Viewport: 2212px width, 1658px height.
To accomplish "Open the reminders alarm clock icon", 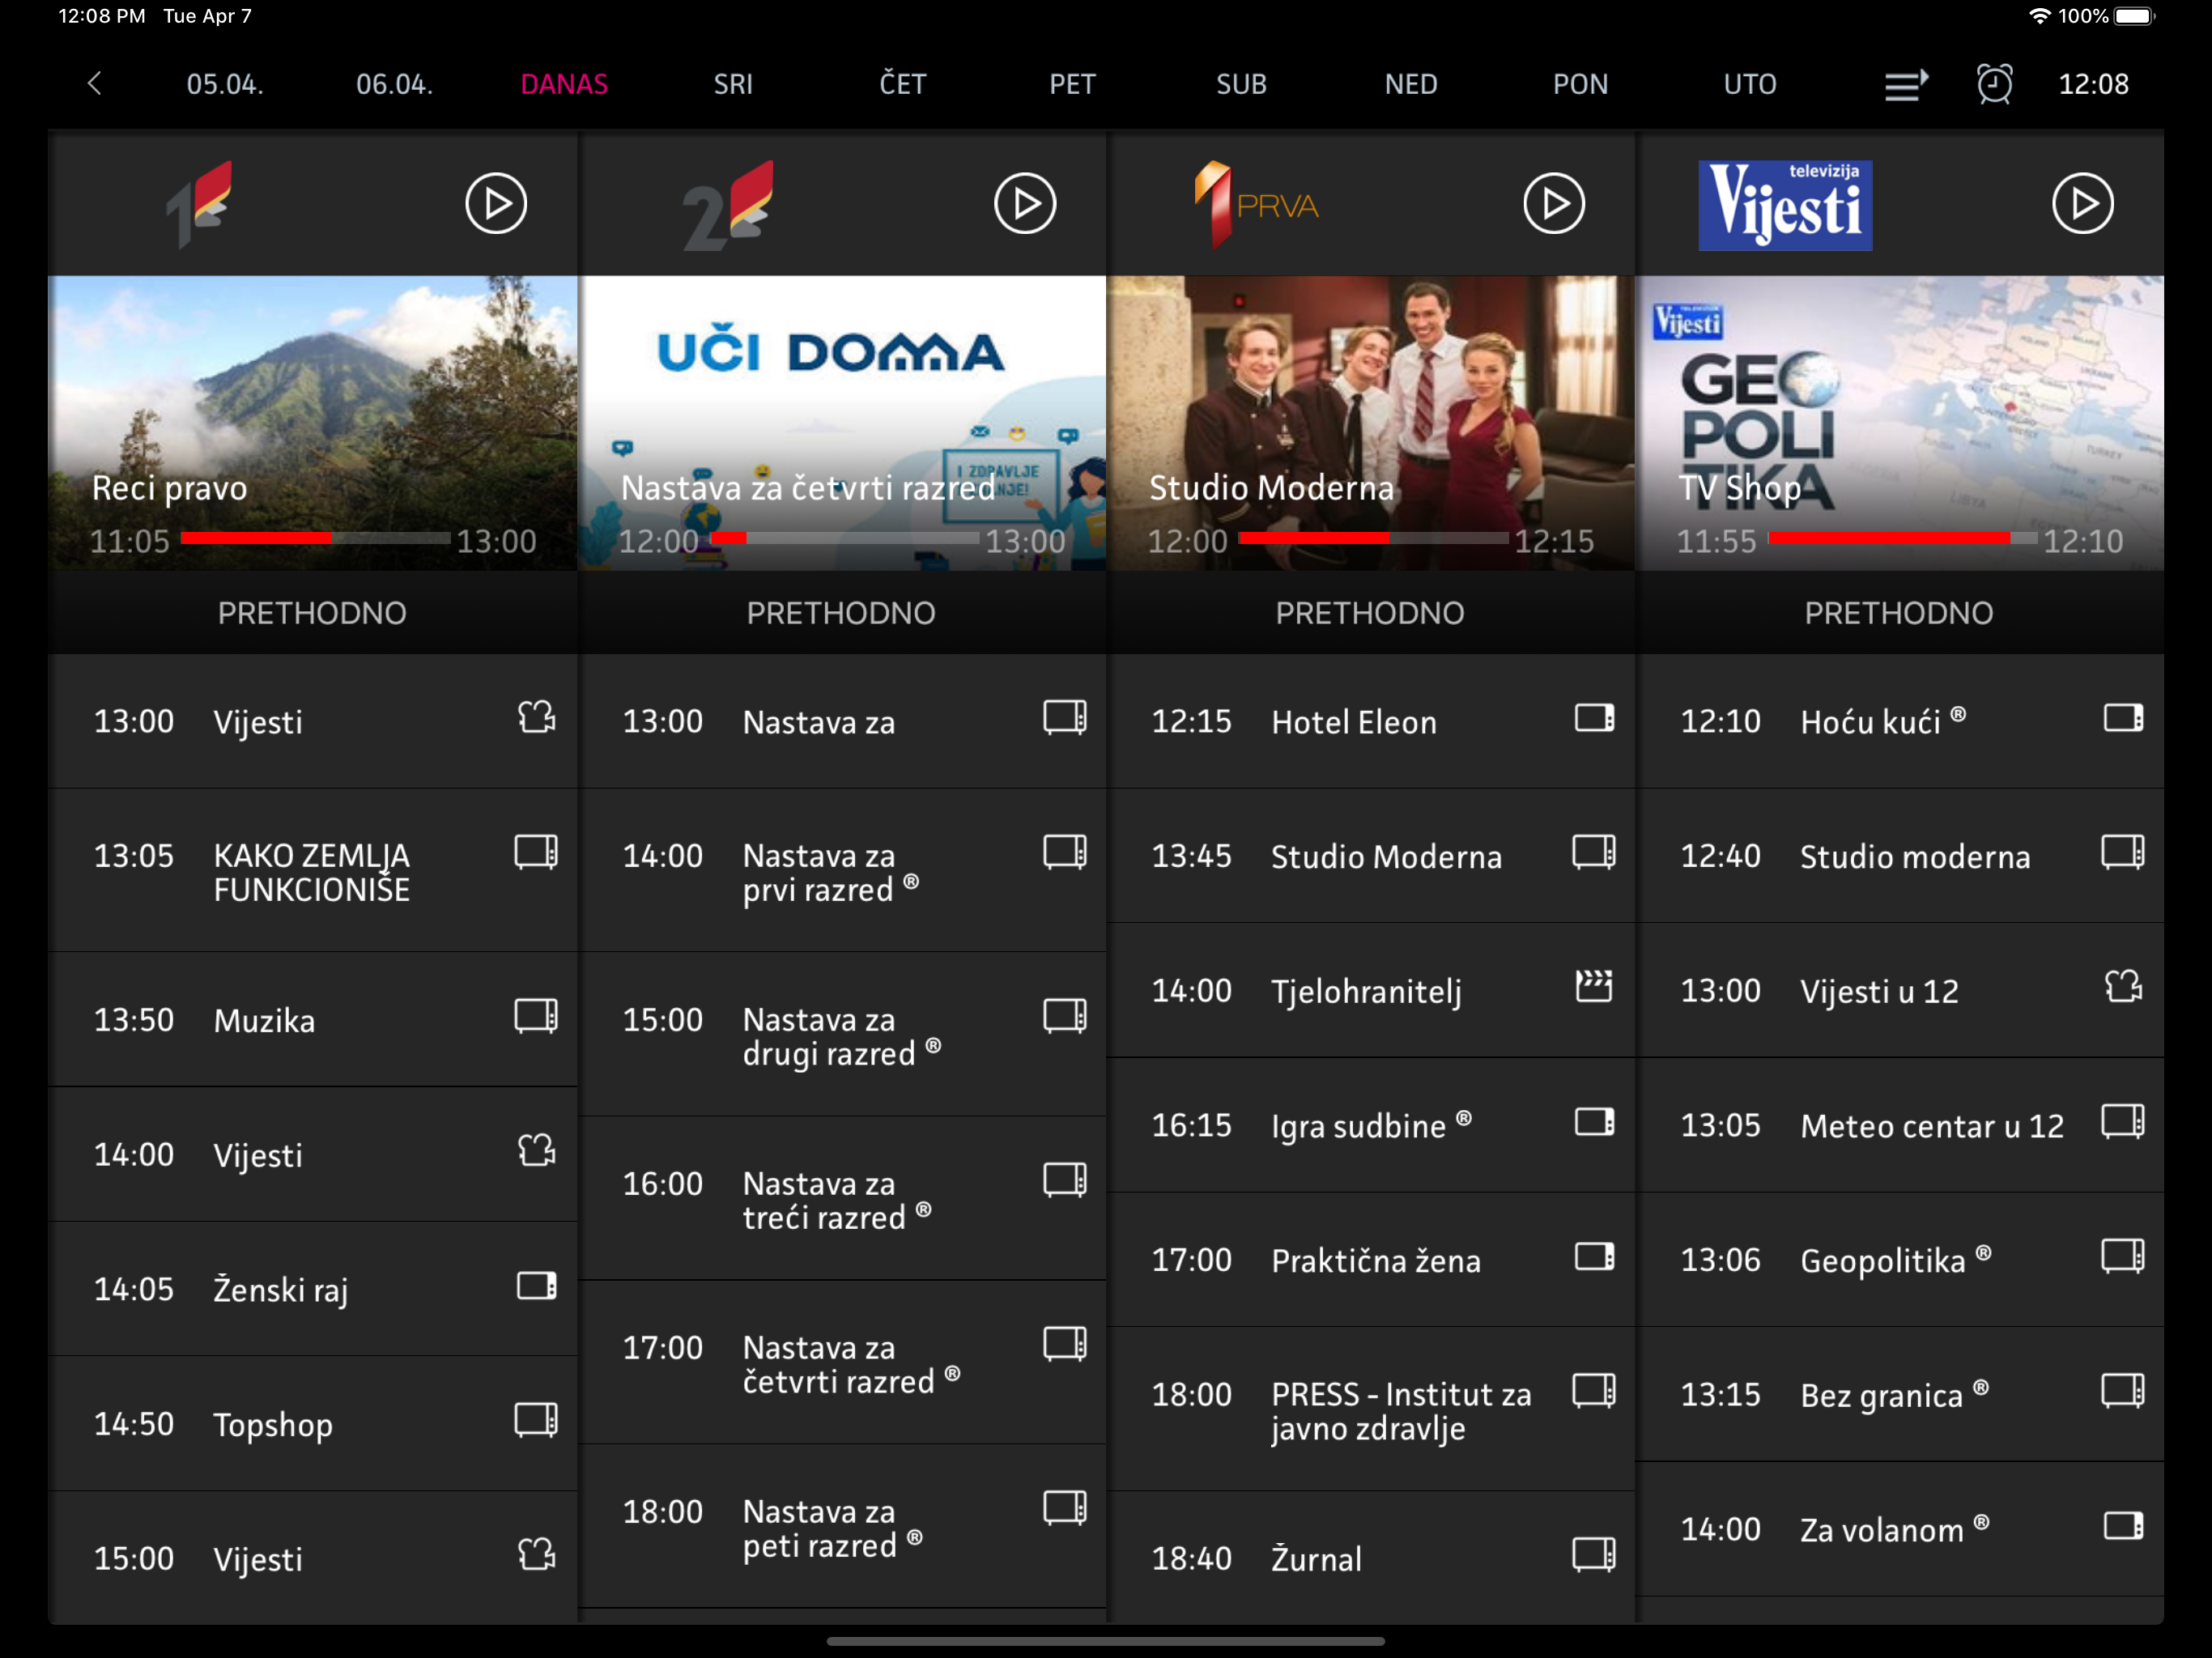I will click(x=1994, y=84).
